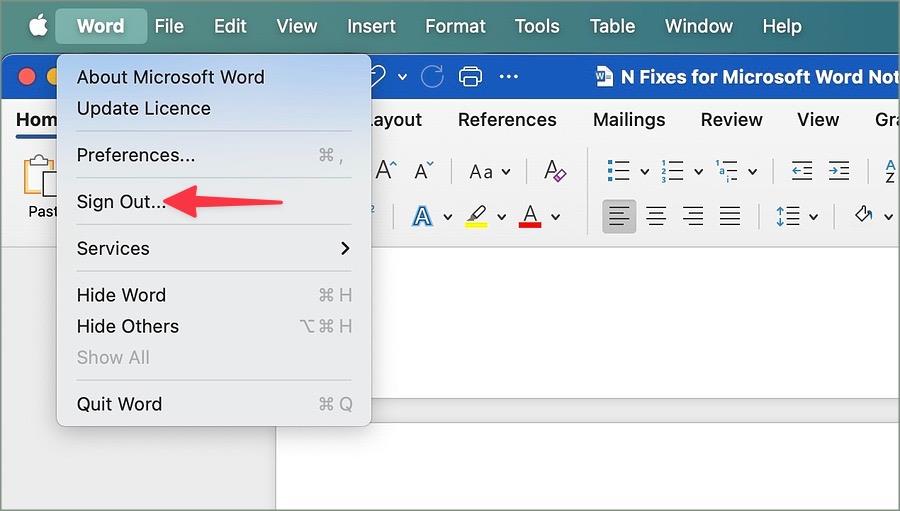
Task: Open the more options ellipsis in title bar
Action: tap(509, 76)
